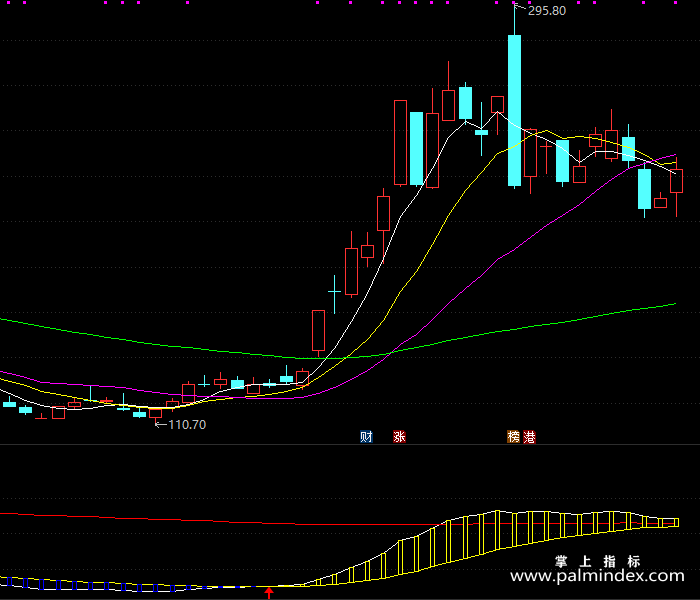Viewport: 700px width, 600px height.
Task: Click the 财 info marker icon
Action: pyautogui.click(x=366, y=436)
